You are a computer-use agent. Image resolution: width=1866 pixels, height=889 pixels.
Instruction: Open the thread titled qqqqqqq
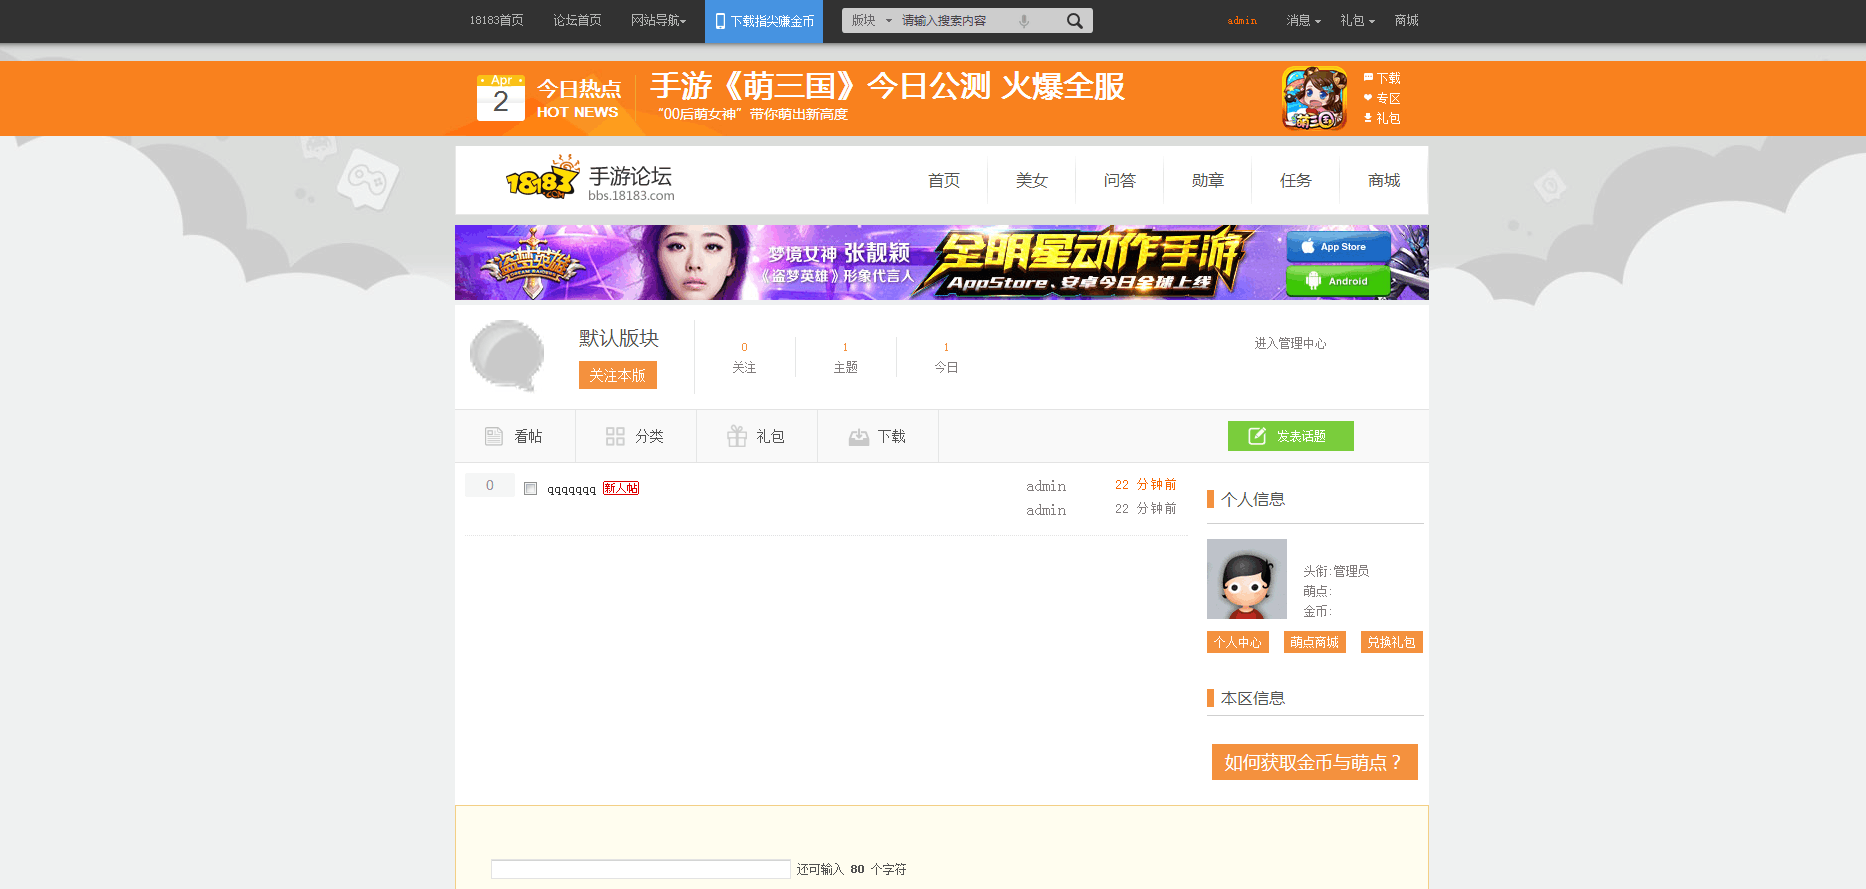point(571,489)
